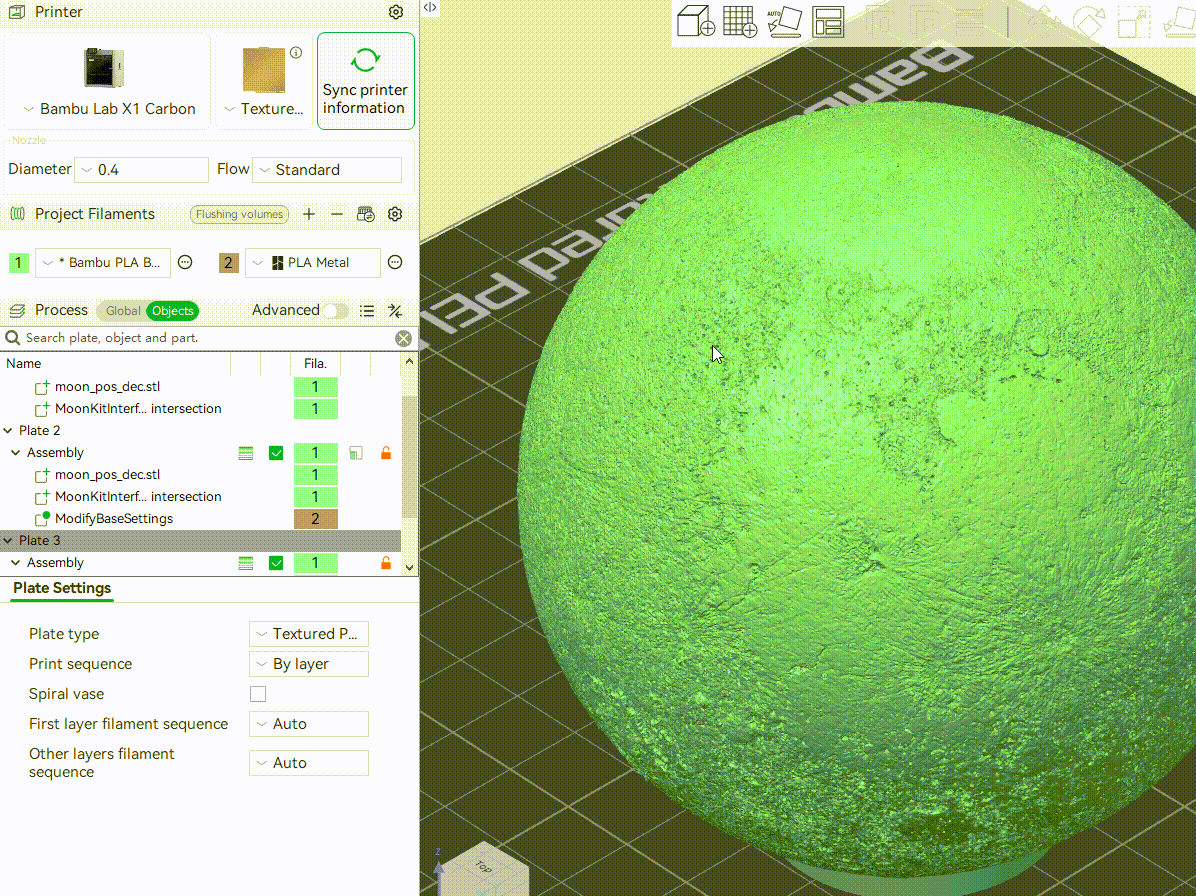Collapse the Plate 2 tree node
The height and width of the screenshot is (896, 1196).
click(x=8, y=431)
